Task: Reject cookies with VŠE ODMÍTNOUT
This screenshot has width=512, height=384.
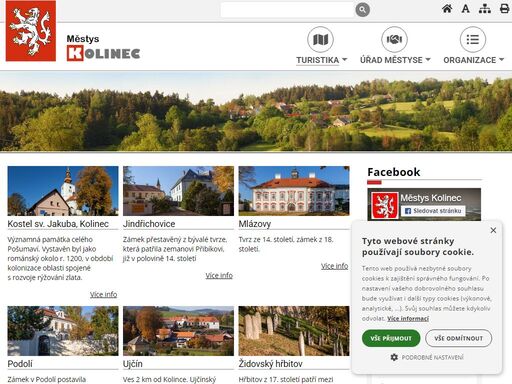Action: (458, 338)
